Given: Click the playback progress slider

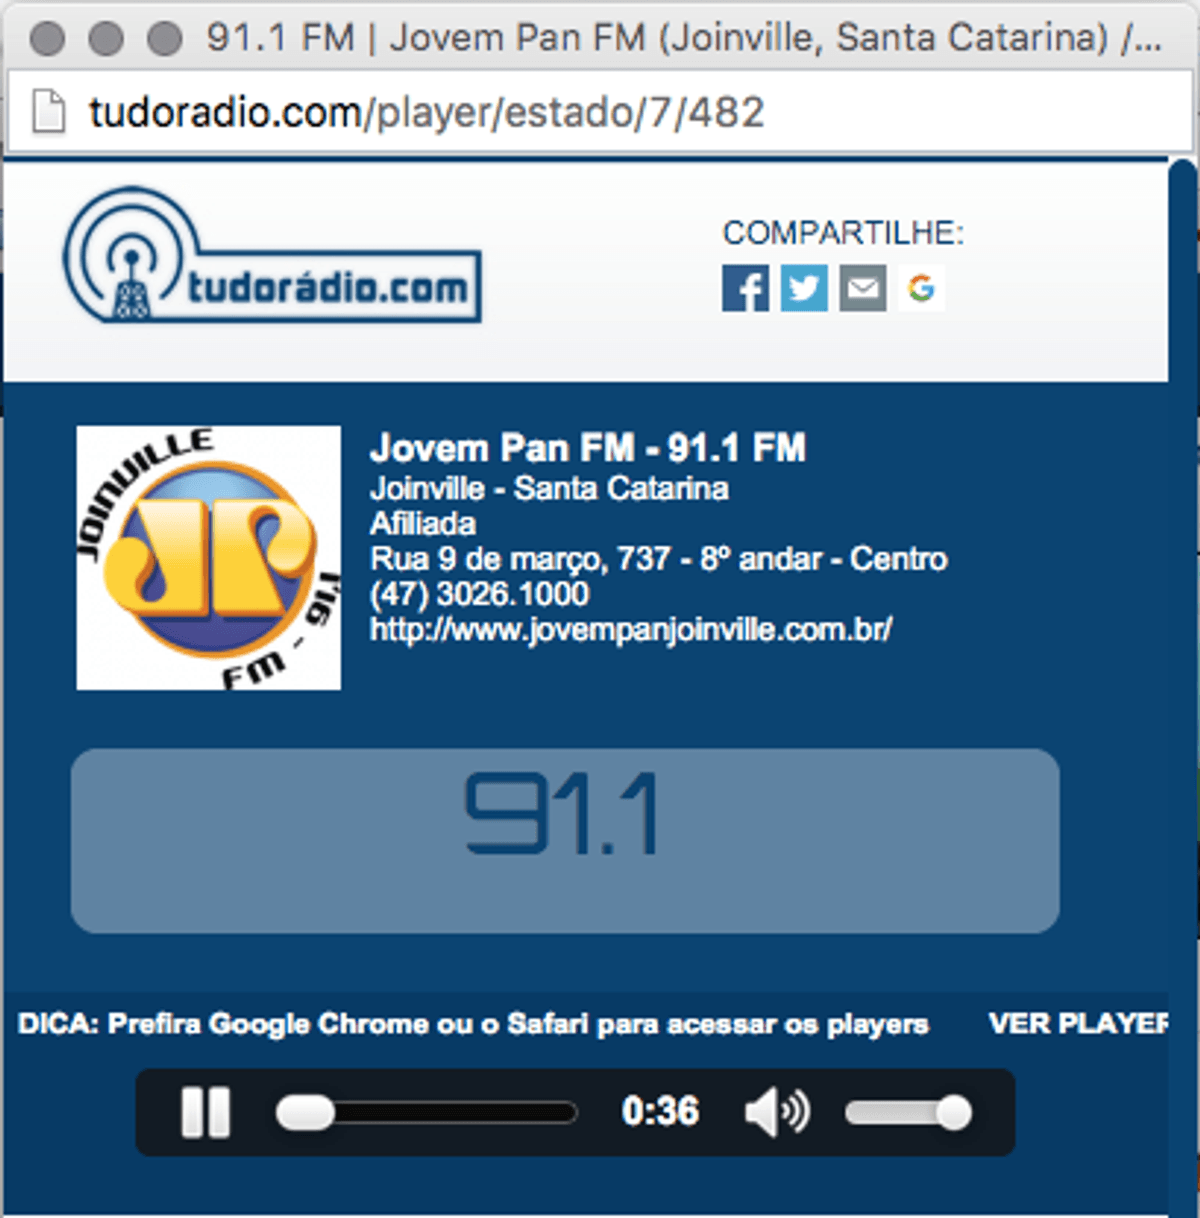Looking at the screenshot, I should [x=427, y=1112].
